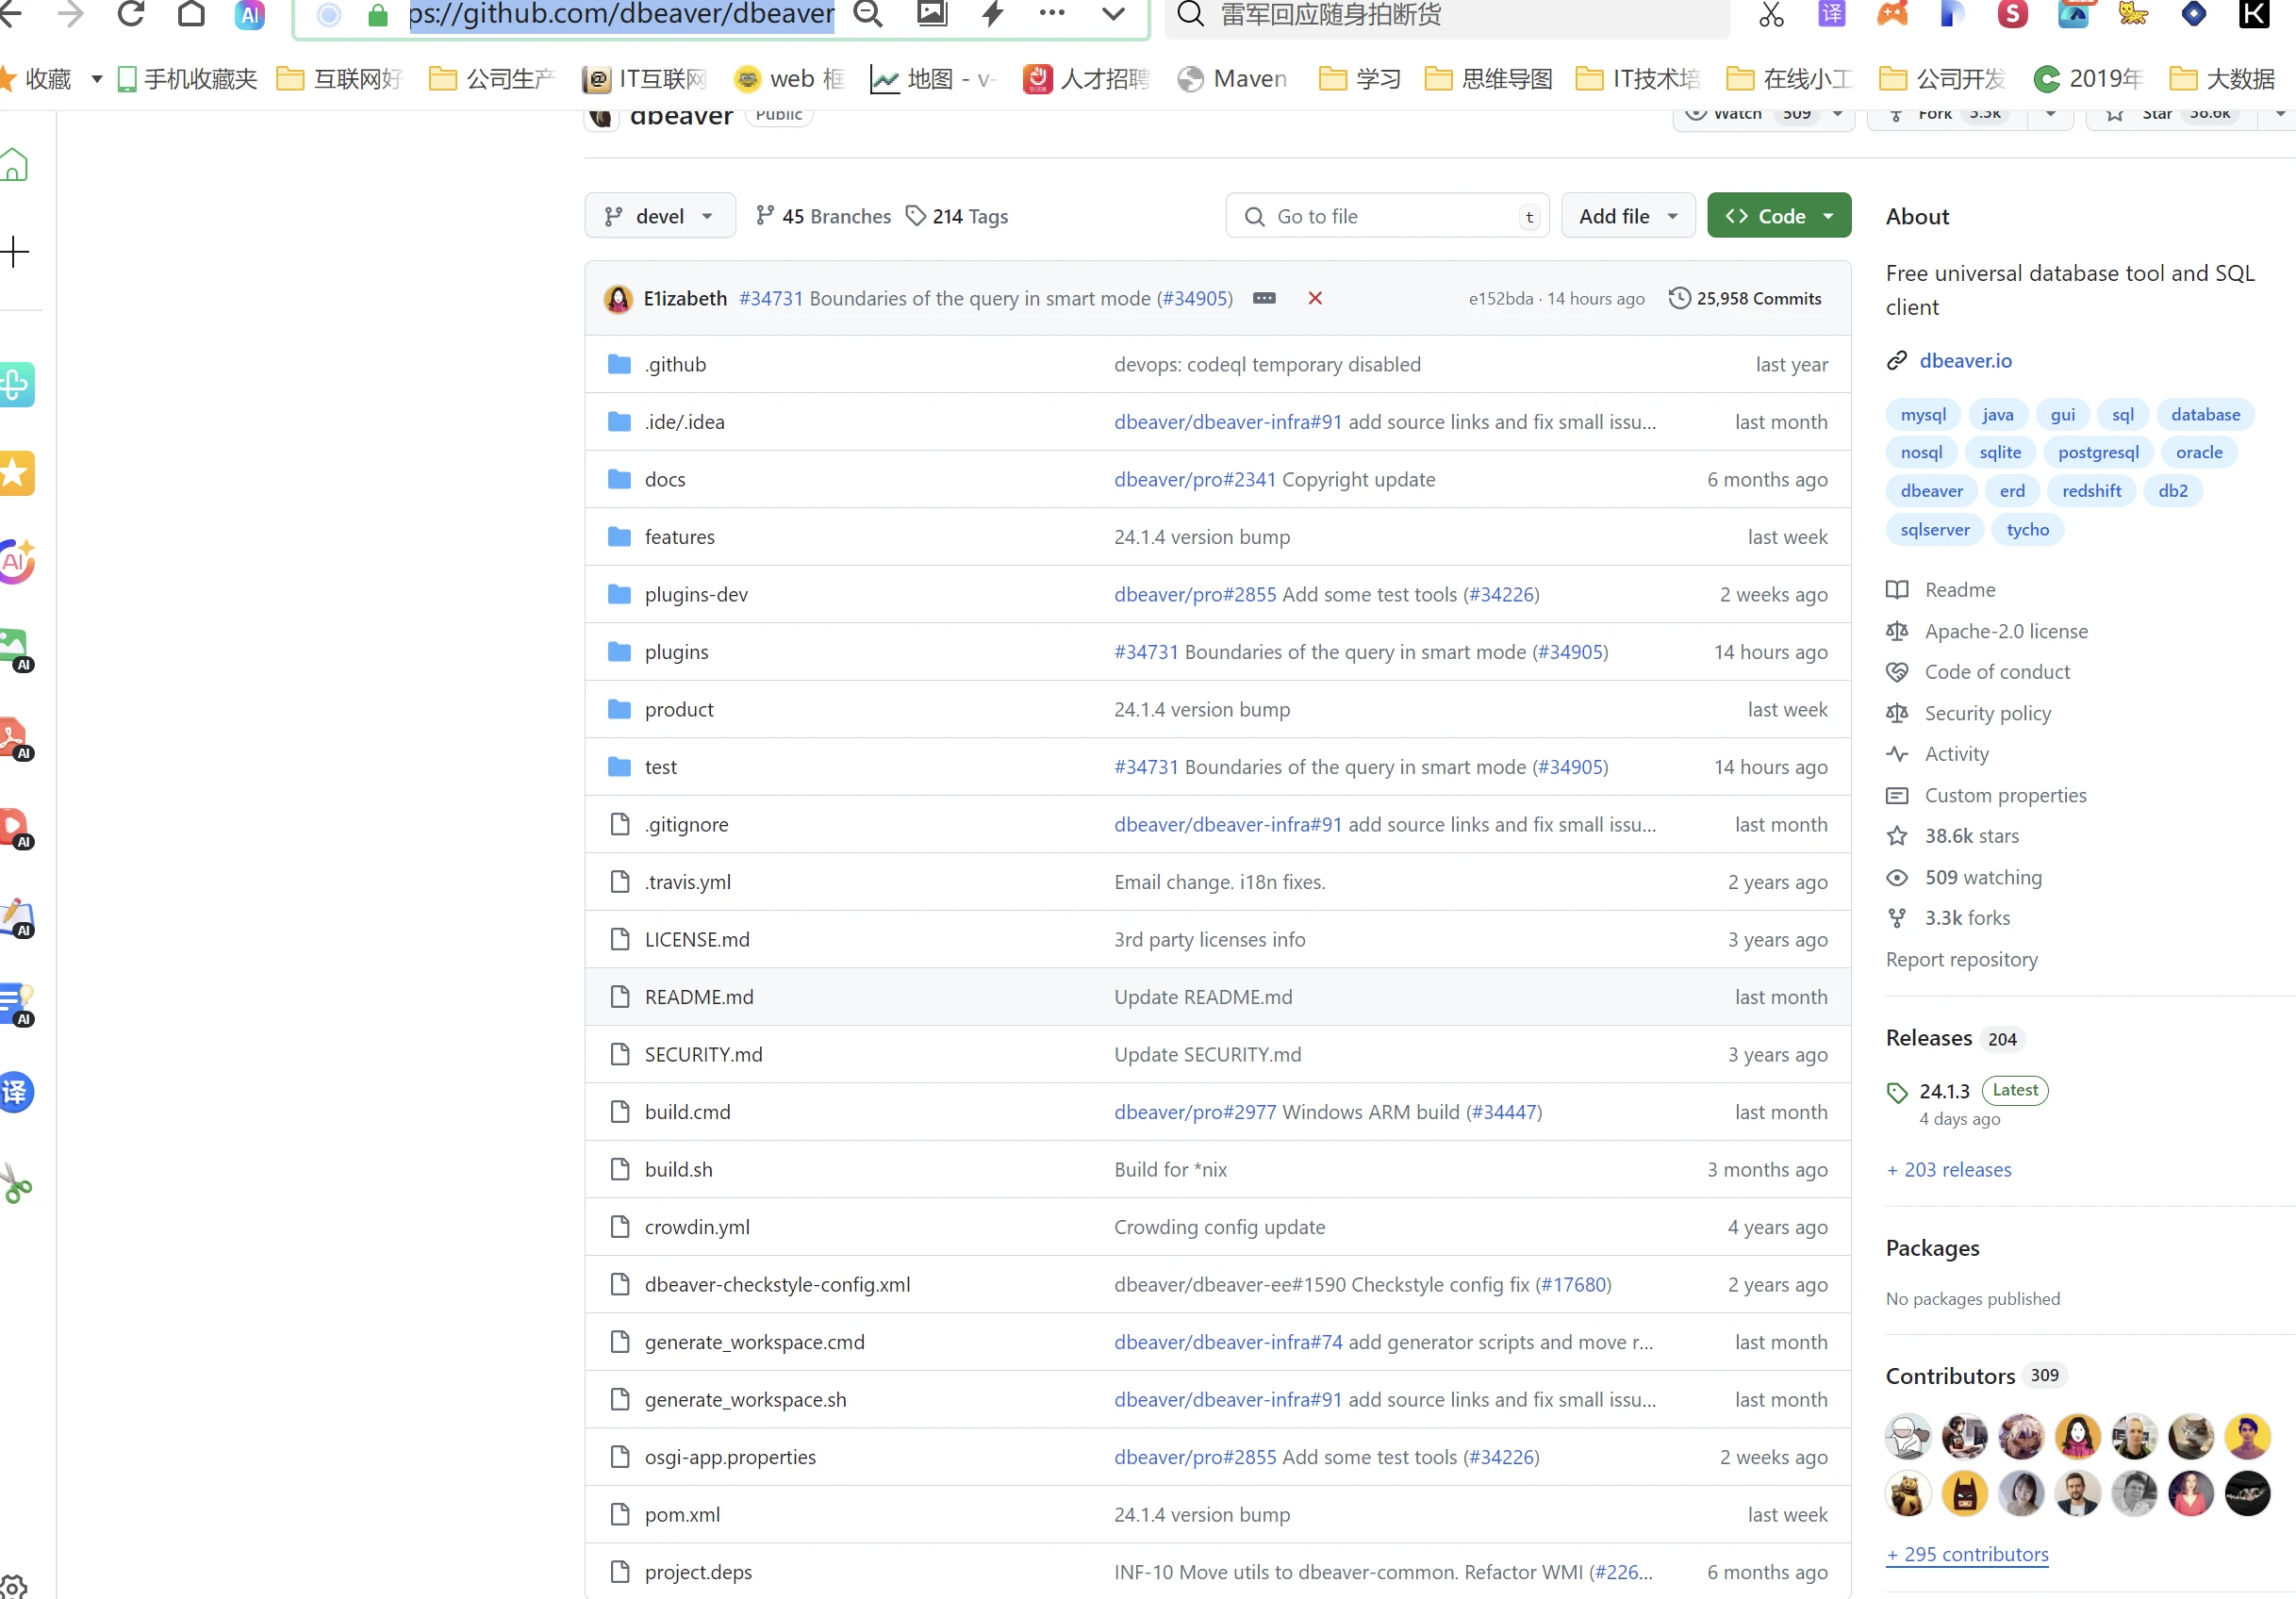Open the green Code dropdown button

click(x=1778, y=216)
